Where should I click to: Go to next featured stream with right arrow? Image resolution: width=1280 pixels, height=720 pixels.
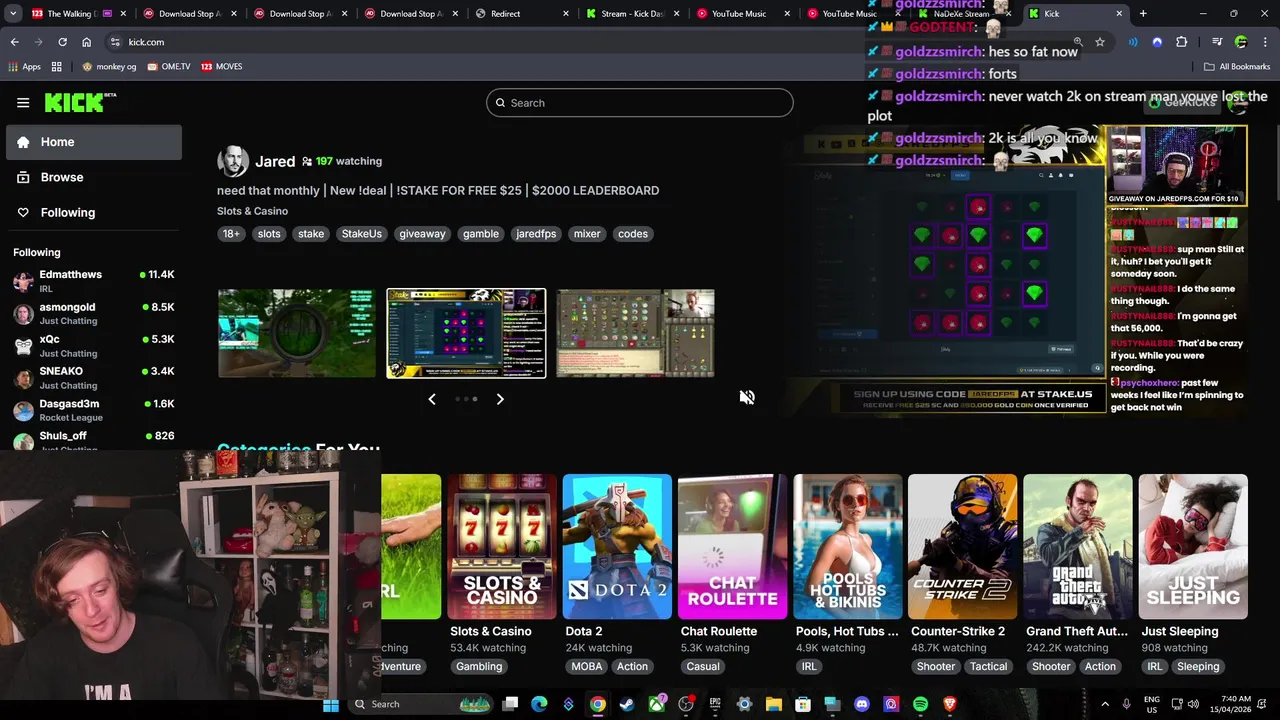point(500,399)
